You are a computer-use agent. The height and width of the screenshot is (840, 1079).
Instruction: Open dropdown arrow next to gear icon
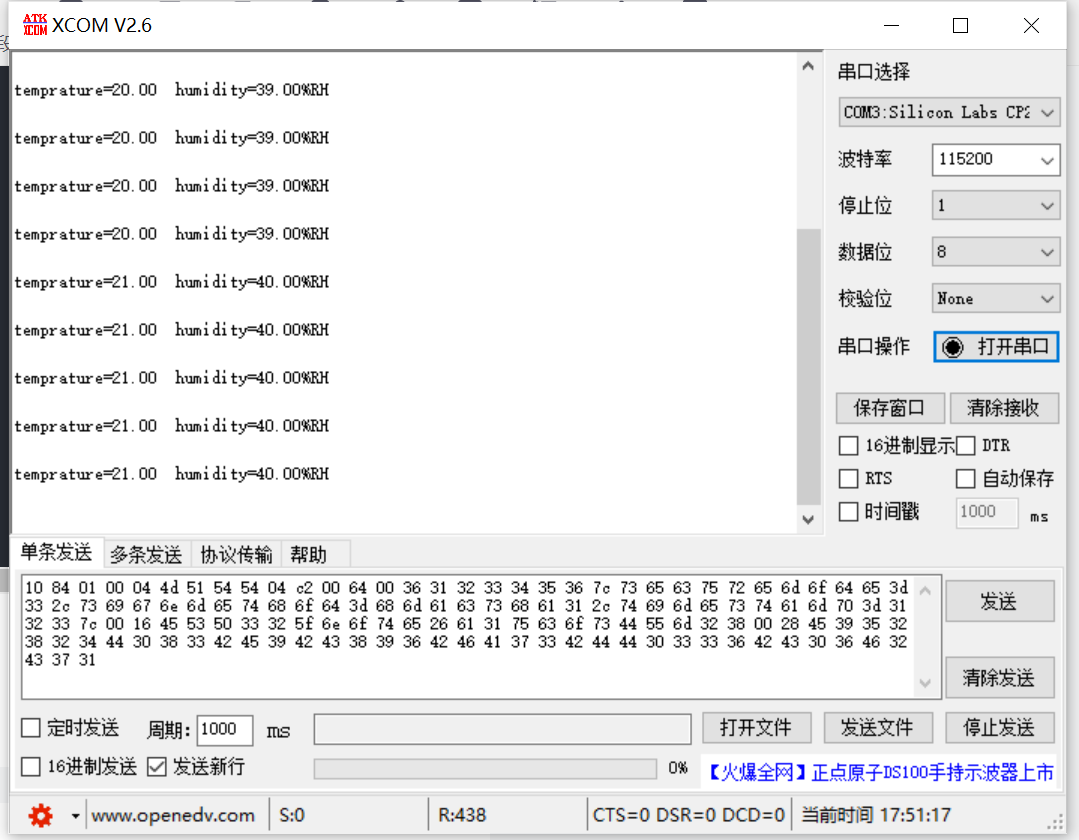tap(75, 816)
